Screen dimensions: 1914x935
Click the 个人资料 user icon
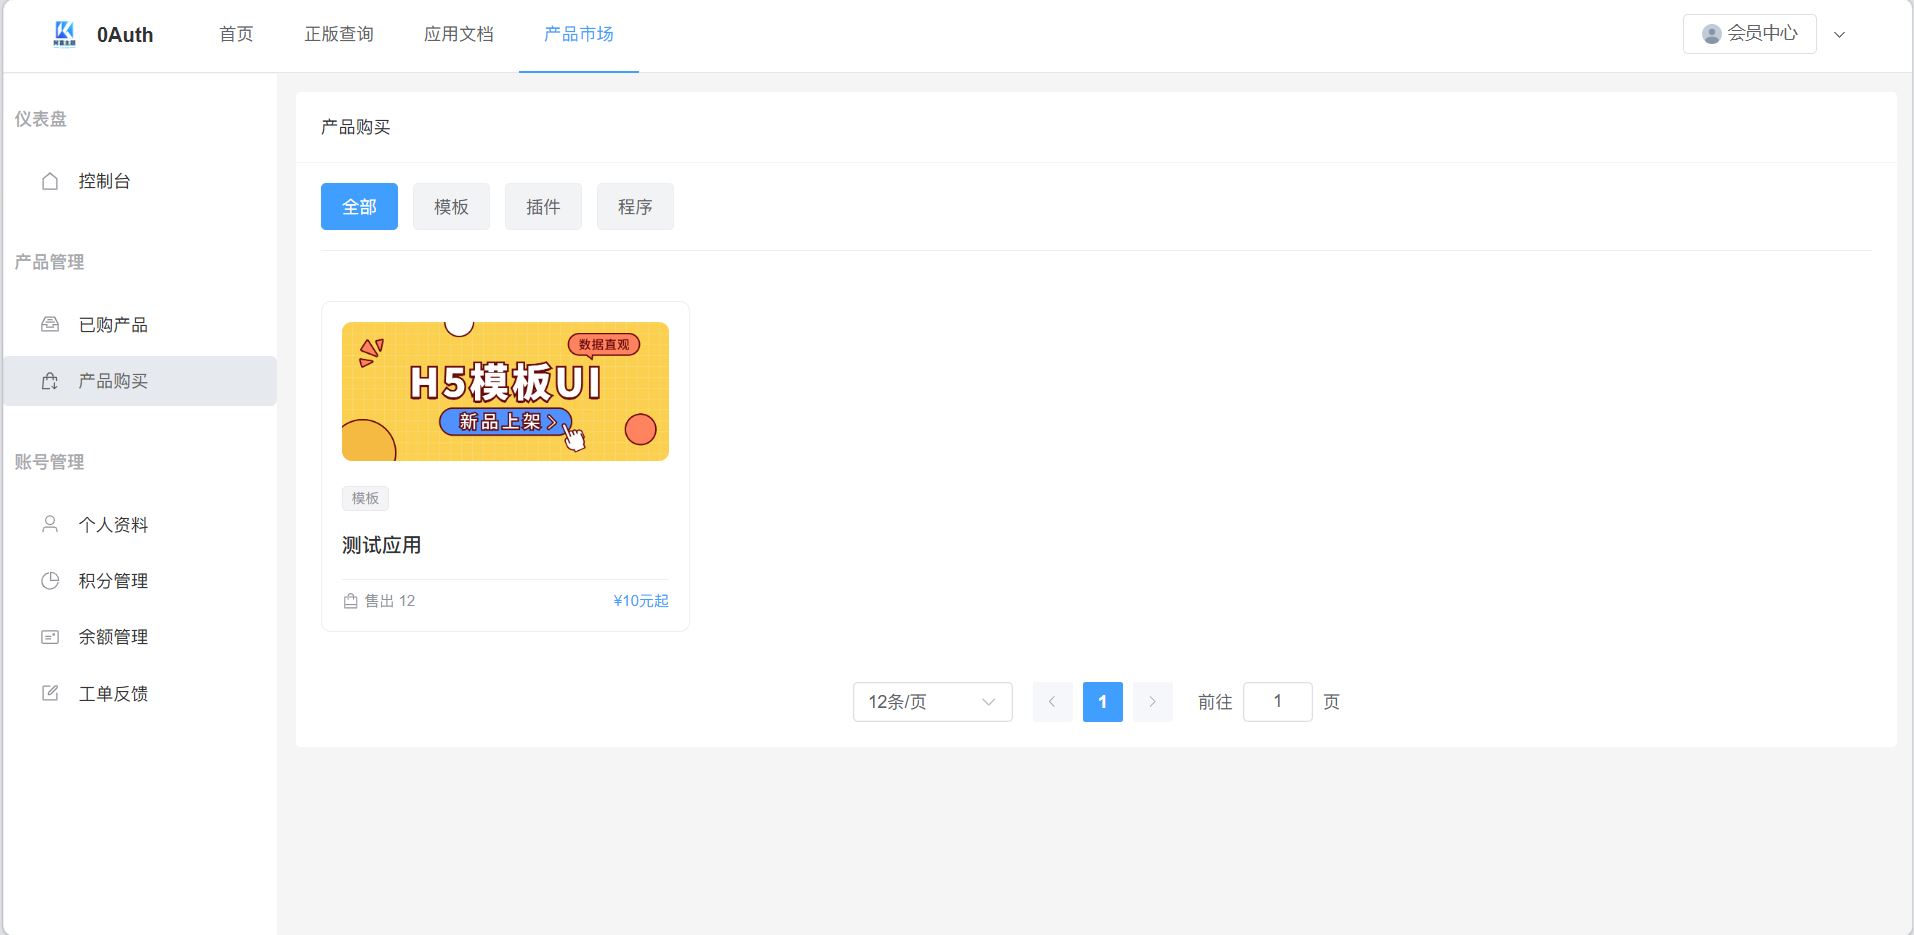click(50, 524)
